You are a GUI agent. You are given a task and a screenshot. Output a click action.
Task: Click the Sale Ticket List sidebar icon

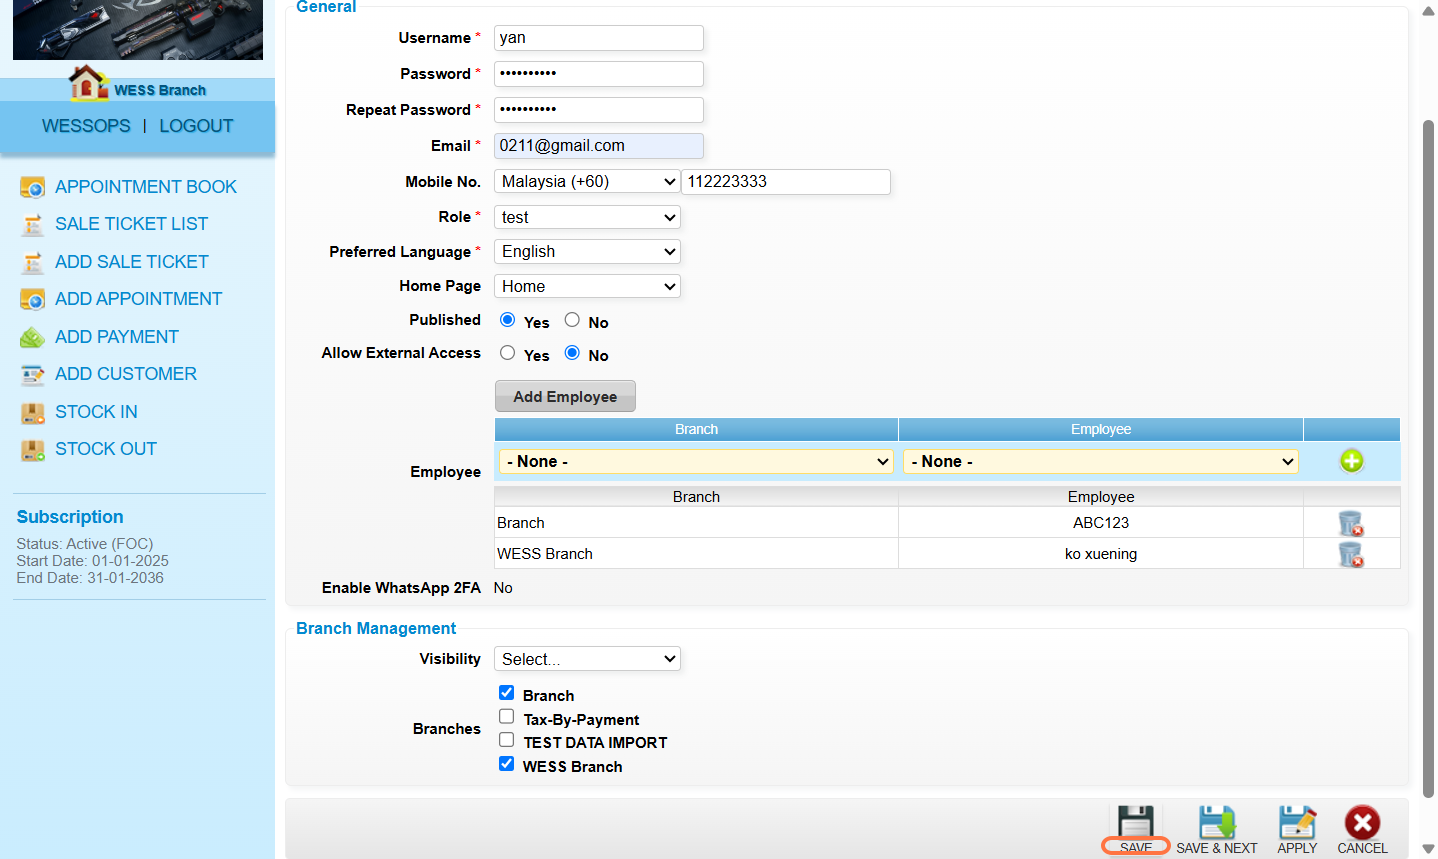point(33,225)
